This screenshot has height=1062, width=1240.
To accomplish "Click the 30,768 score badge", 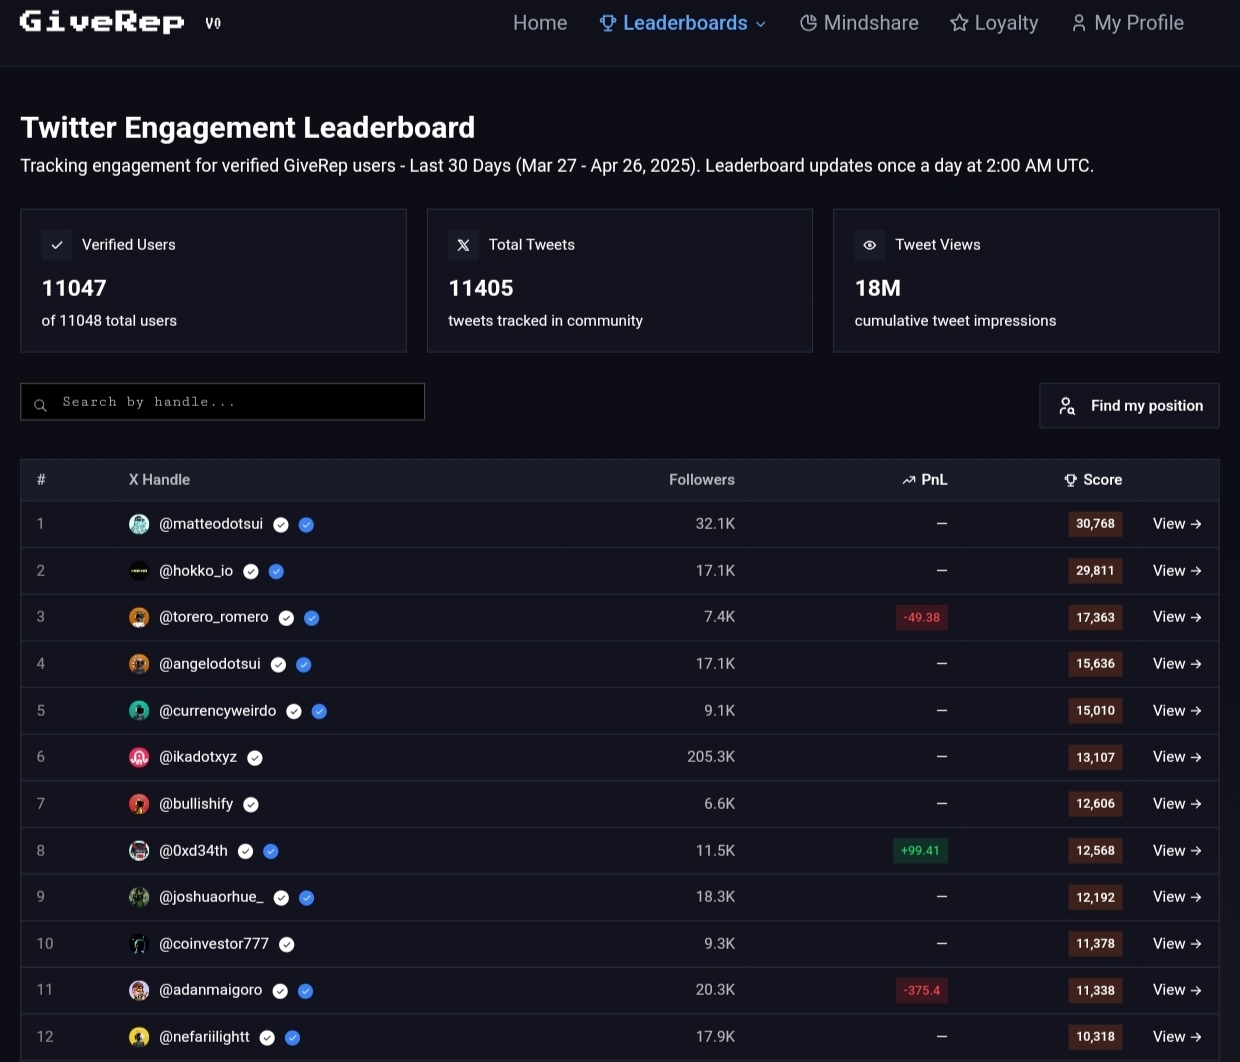I will click(x=1095, y=524).
